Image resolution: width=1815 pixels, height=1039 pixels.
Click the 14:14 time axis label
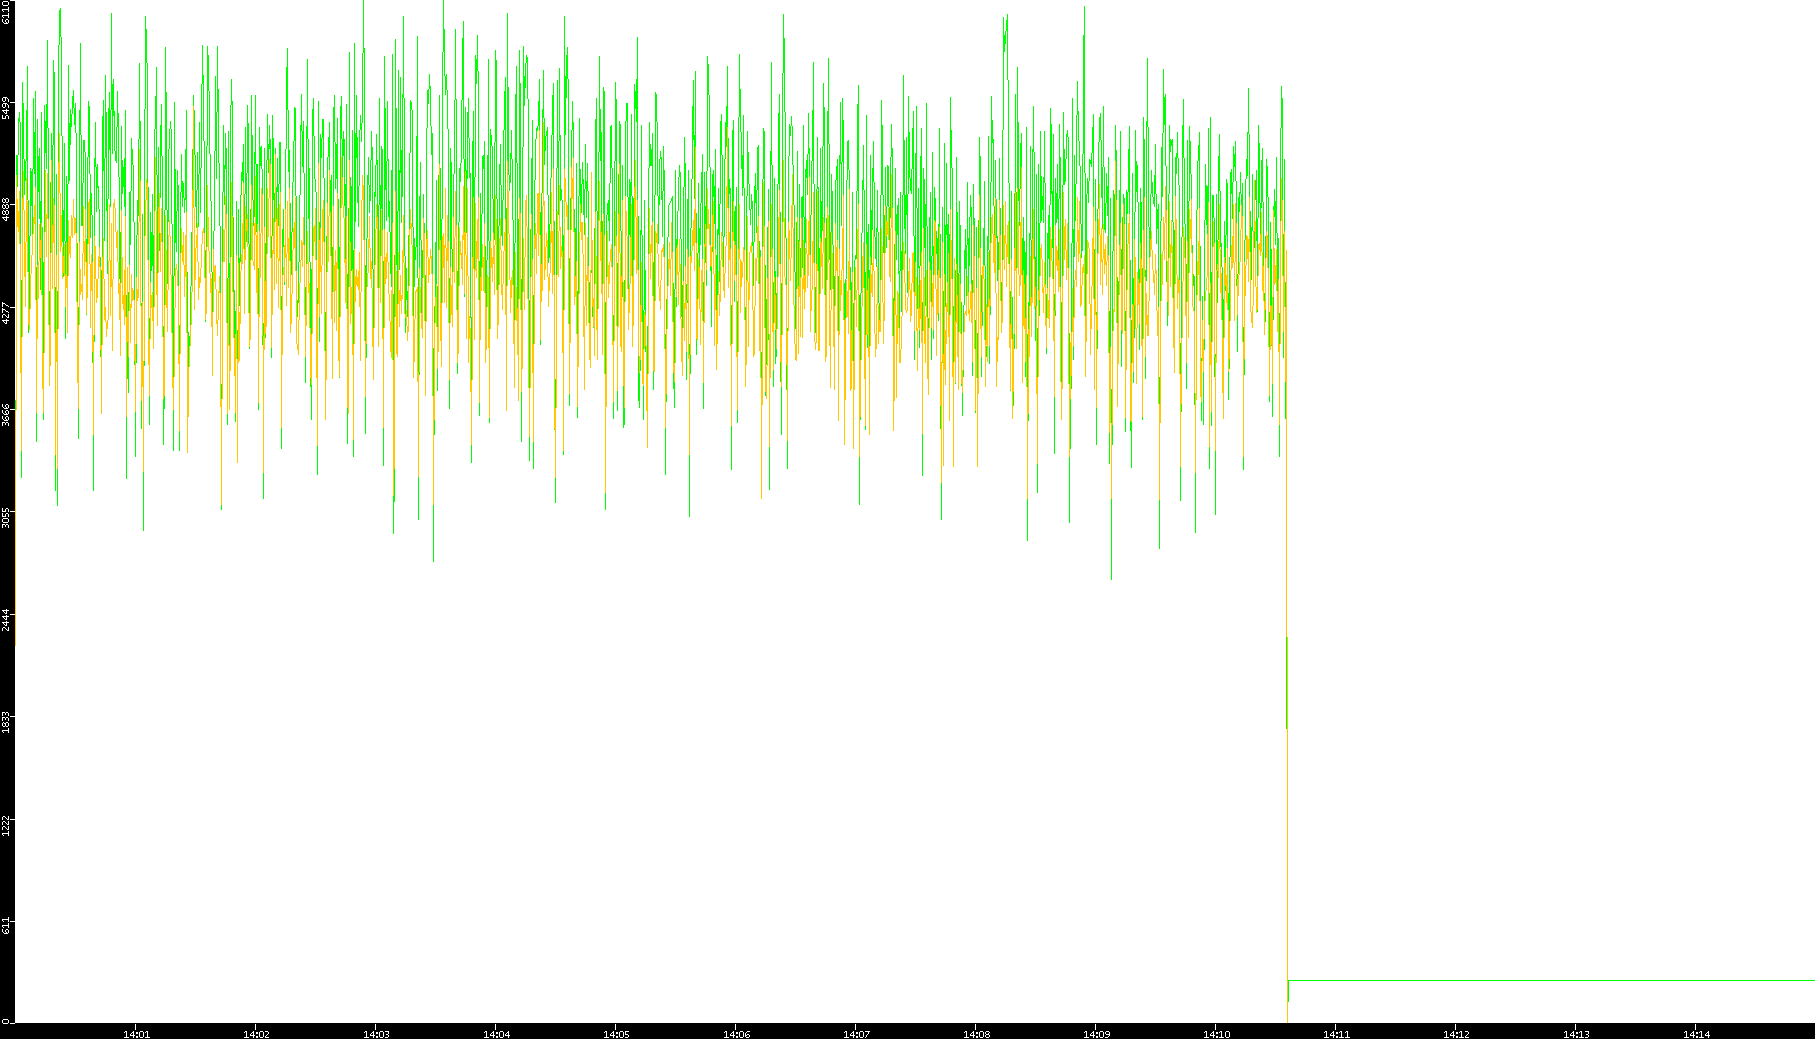[1696, 1034]
